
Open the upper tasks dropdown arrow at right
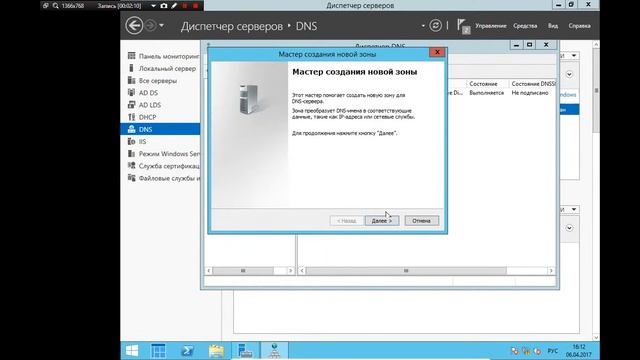pyautogui.click(x=574, y=56)
